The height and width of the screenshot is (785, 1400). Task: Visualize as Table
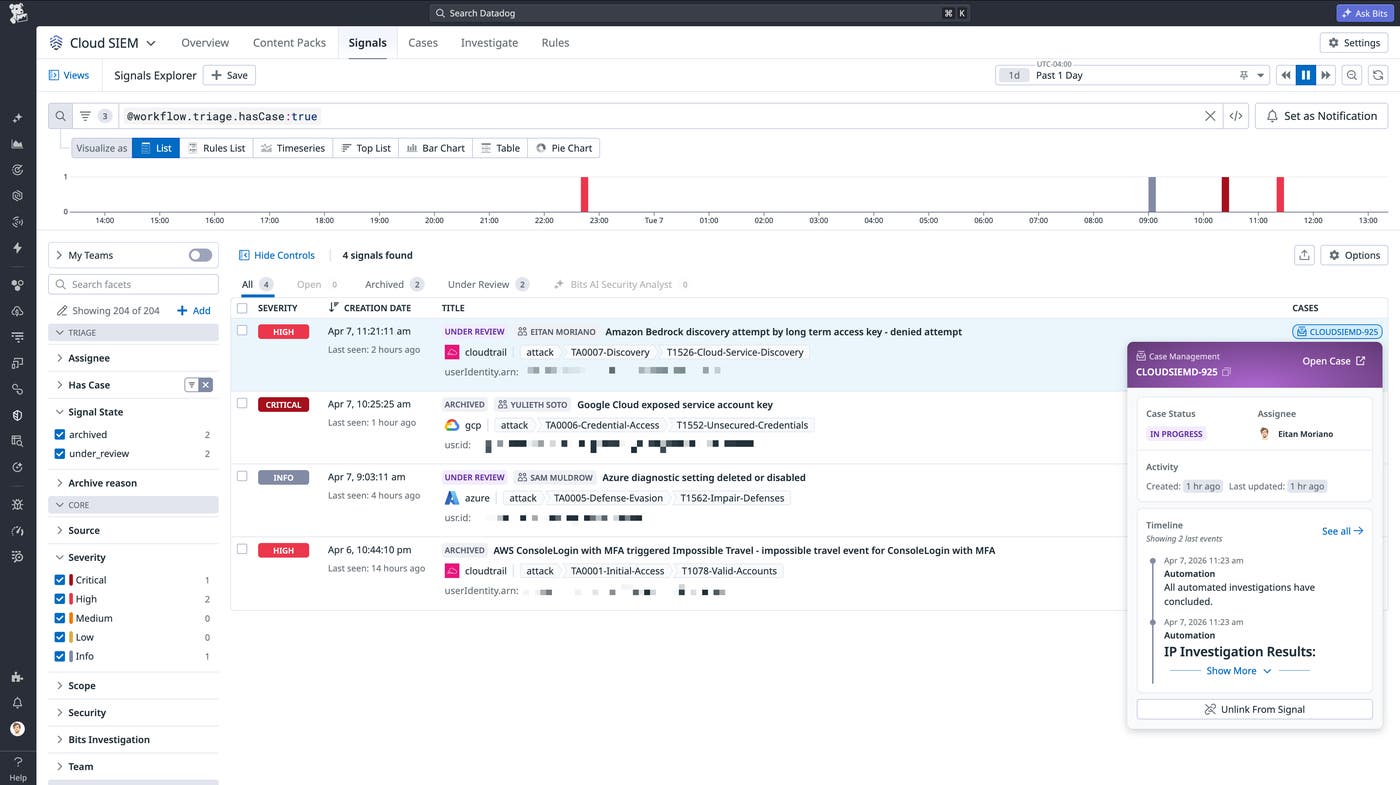pyautogui.click(x=500, y=148)
